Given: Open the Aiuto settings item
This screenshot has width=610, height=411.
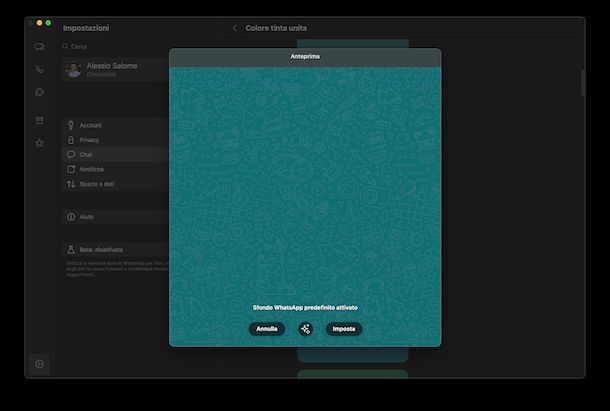Looking at the screenshot, I should point(115,217).
